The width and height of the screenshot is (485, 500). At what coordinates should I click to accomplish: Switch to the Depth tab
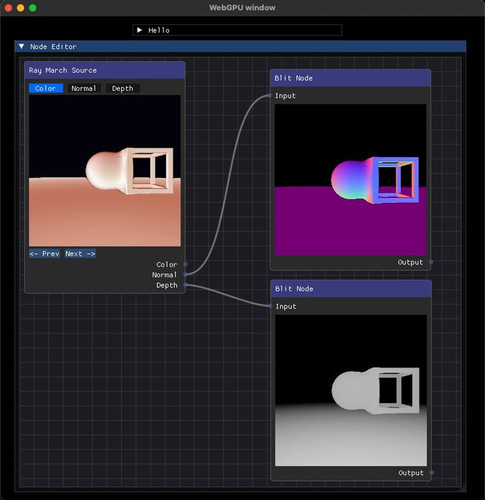(122, 88)
